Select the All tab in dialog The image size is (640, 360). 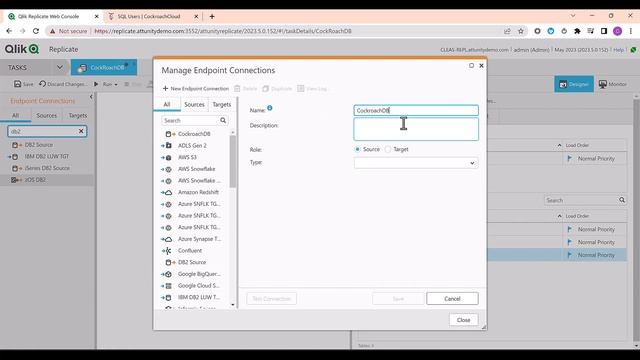click(x=167, y=104)
